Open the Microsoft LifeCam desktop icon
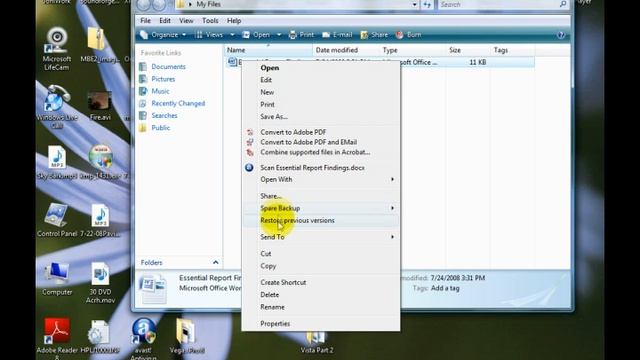Viewport: 640px width, 360px height. (x=56, y=48)
